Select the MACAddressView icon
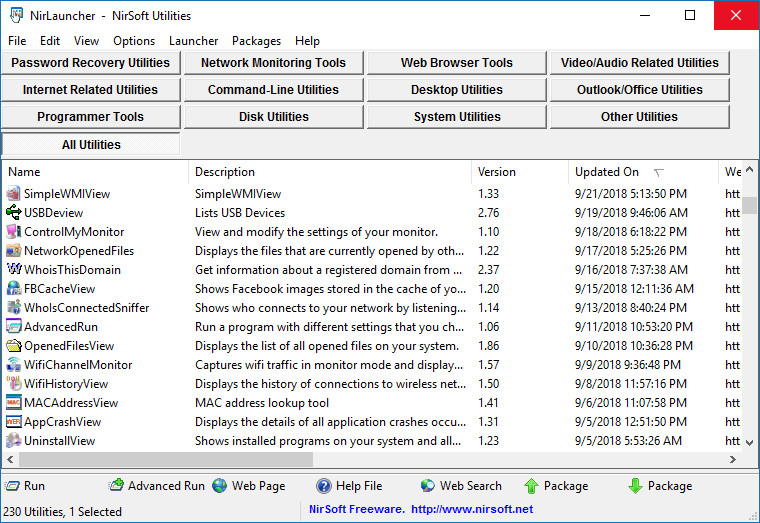The image size is (760, 523). point(13,403)
